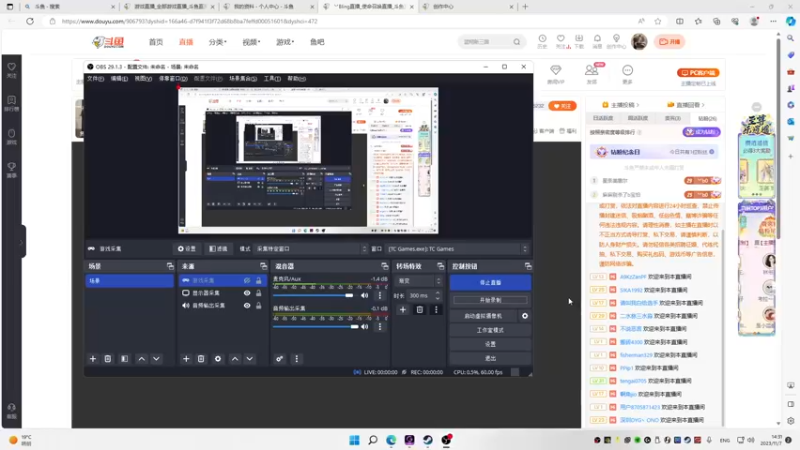This screenshot has width=800, height=450.
Task: Click the search magnifier in Douyu search box
Action: click(517, 42)
